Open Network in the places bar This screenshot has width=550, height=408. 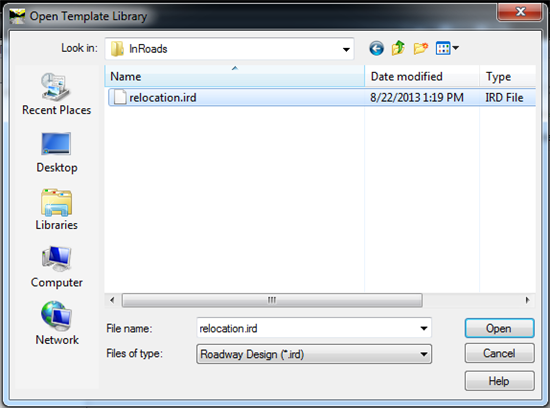57,323
